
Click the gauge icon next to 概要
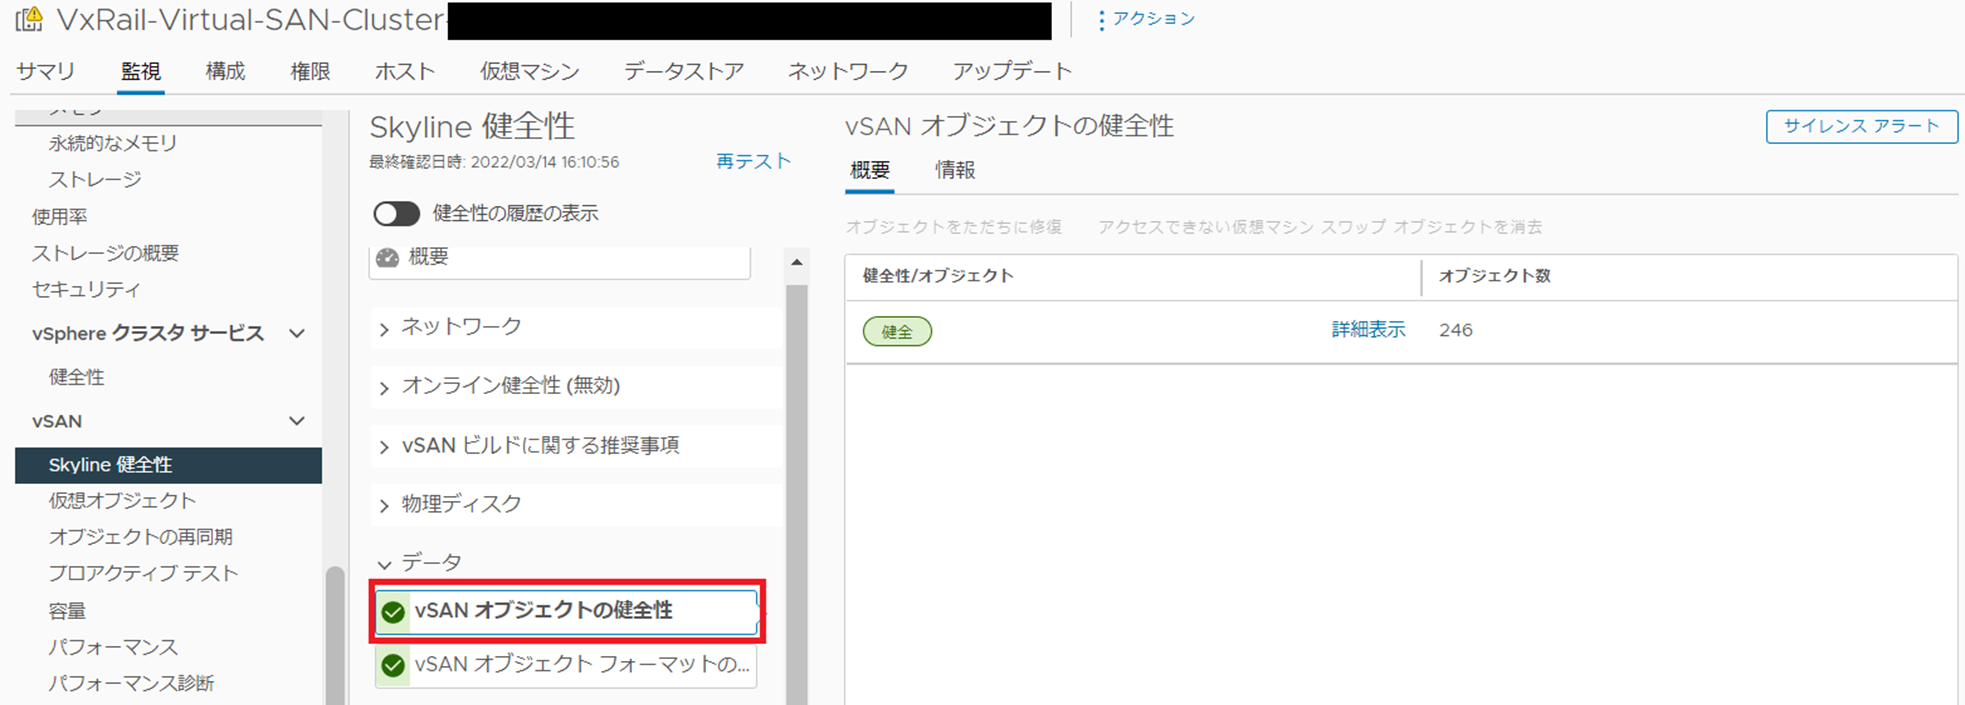click(387, 258)
